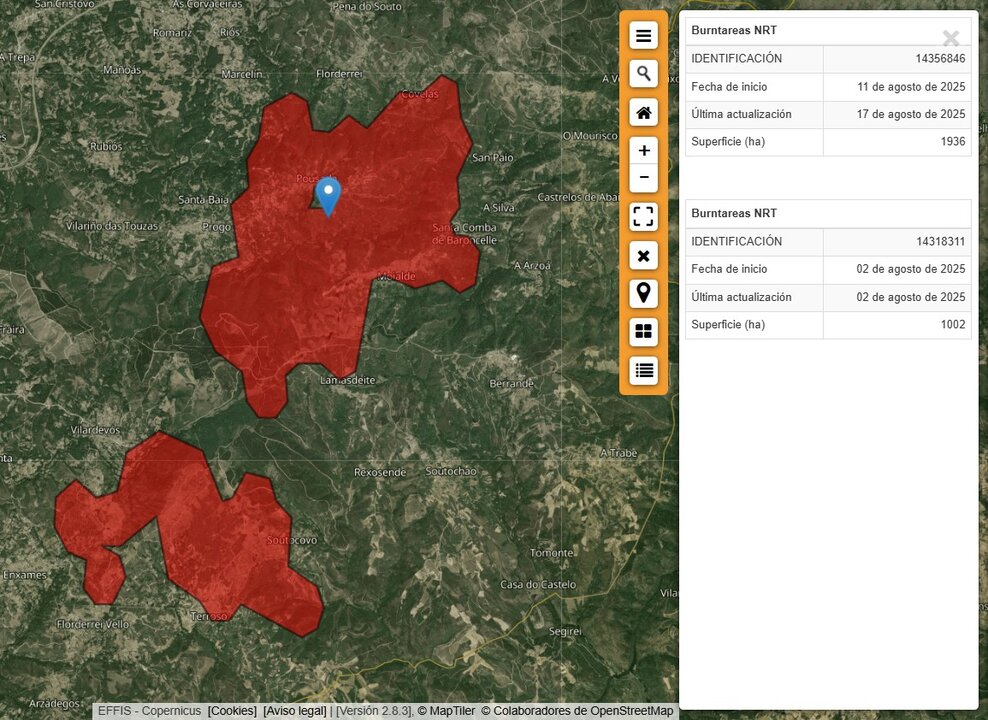The height and width of the screenshot is (720, 988).
Task: Open the Aviso legal link
Action: click(295, 711)
